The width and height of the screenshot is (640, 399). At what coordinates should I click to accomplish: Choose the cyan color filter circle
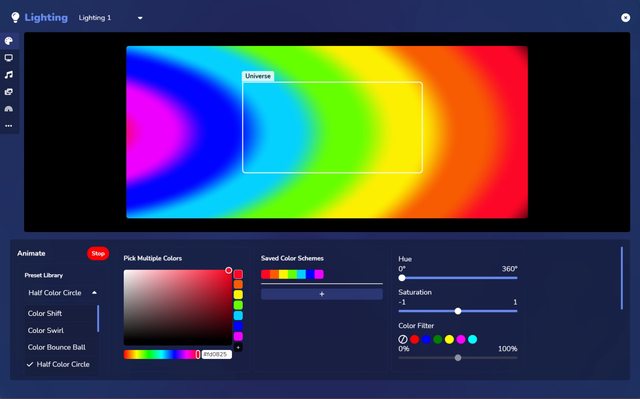click(x=472, y=339)
